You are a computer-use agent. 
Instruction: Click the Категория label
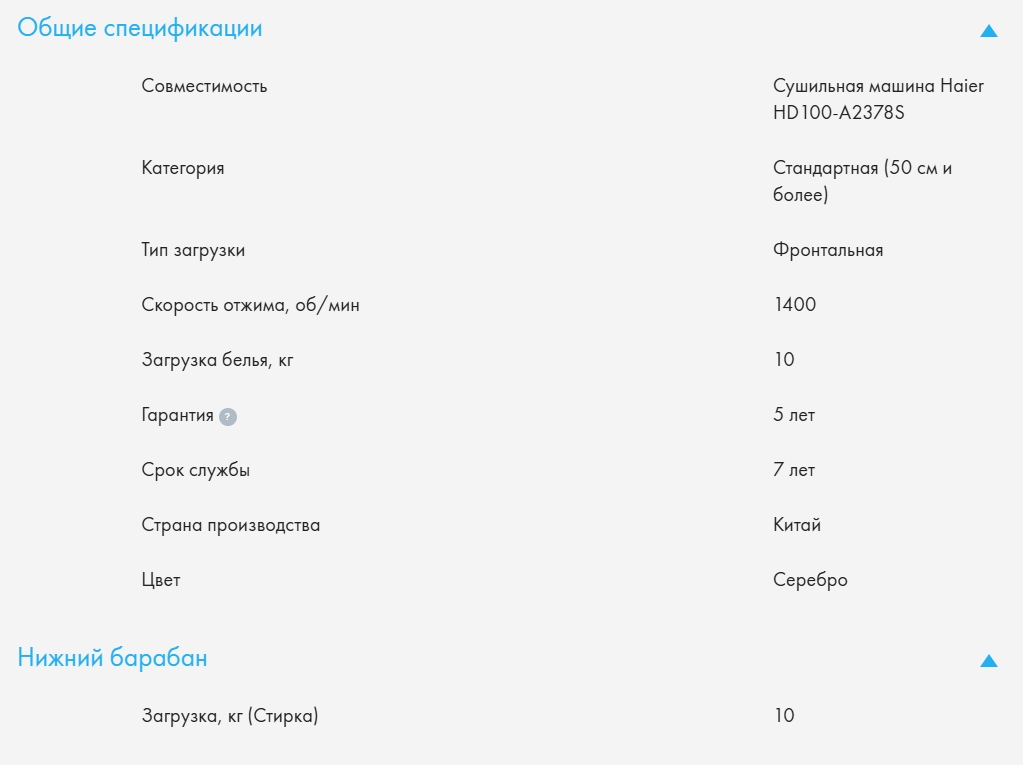point(183,168)
